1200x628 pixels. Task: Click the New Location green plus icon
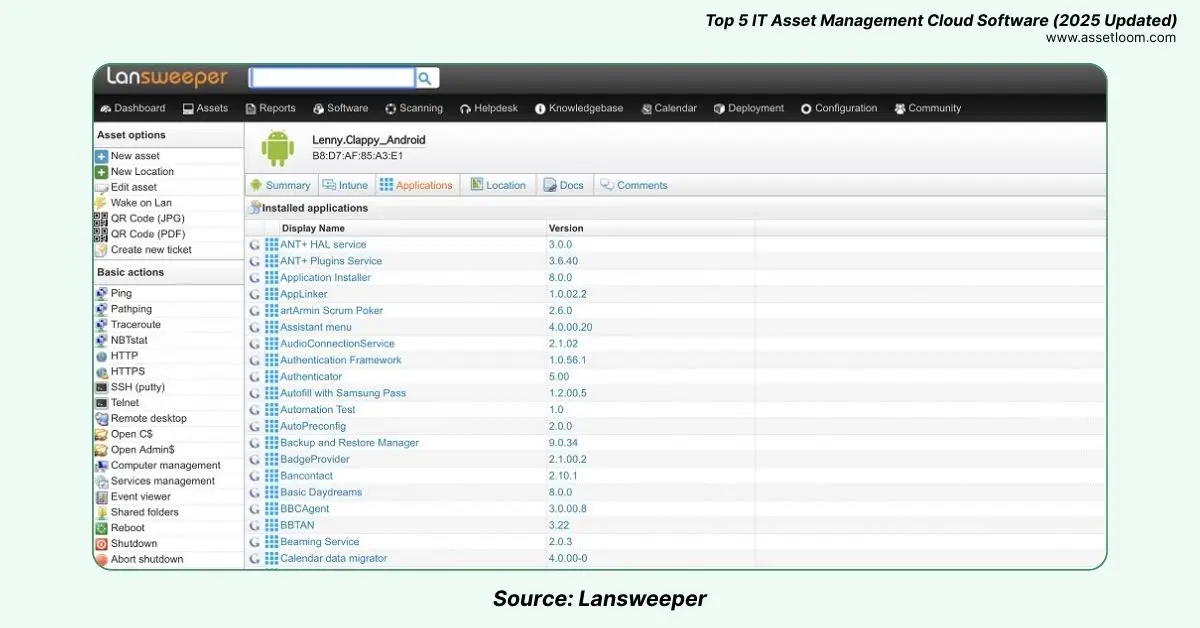(101, 172)
